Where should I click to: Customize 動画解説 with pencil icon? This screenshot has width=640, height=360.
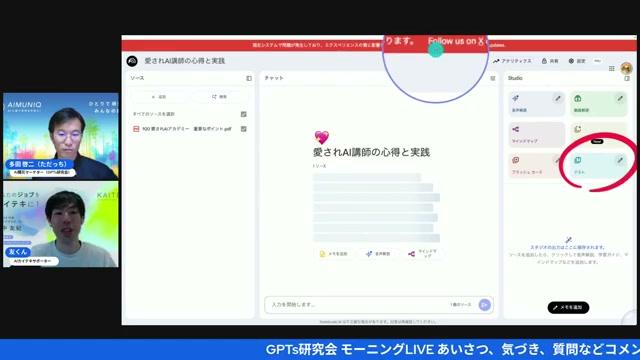point(620,98)
